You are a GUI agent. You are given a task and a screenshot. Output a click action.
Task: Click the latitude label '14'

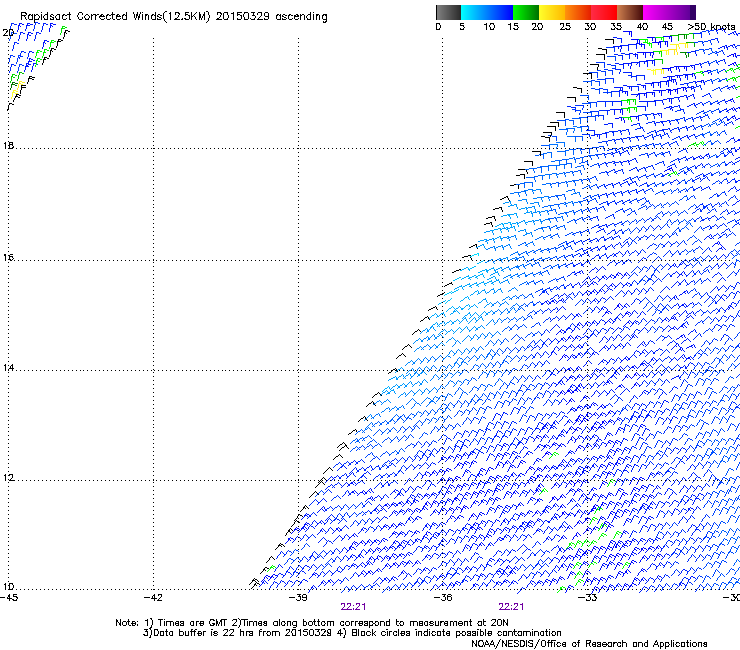pyautogui.click(x=8, y=368)
